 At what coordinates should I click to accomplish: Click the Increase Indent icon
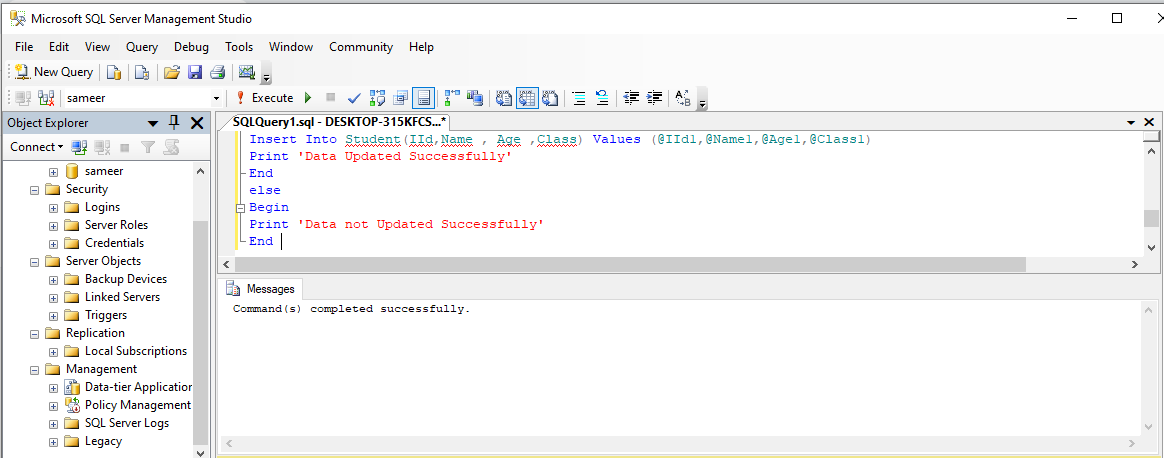654,98
